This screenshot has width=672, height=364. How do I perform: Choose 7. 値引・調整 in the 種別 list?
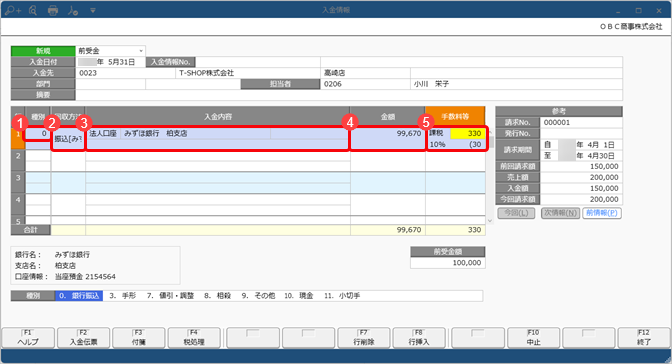171,296
